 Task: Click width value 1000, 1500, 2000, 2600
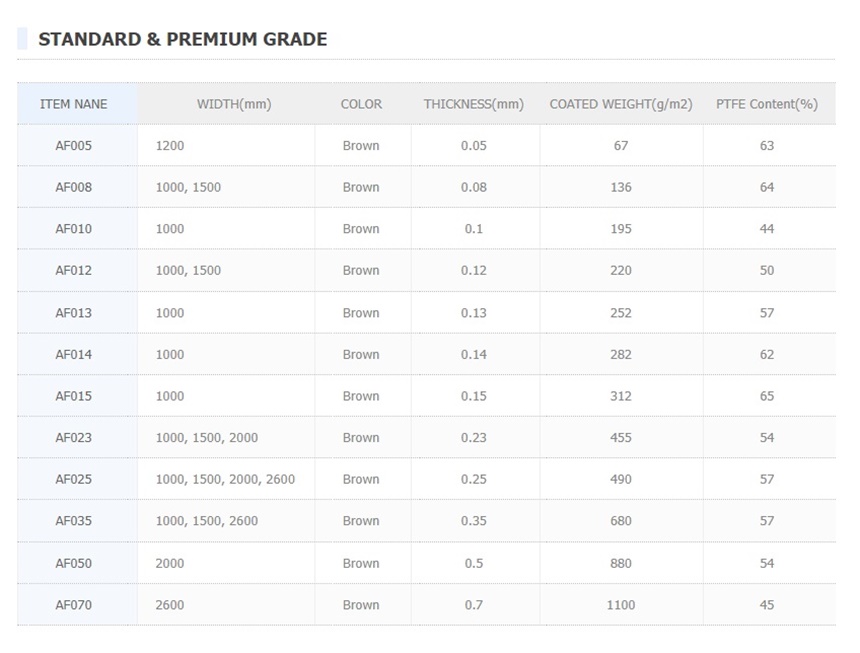click(225, 479)
